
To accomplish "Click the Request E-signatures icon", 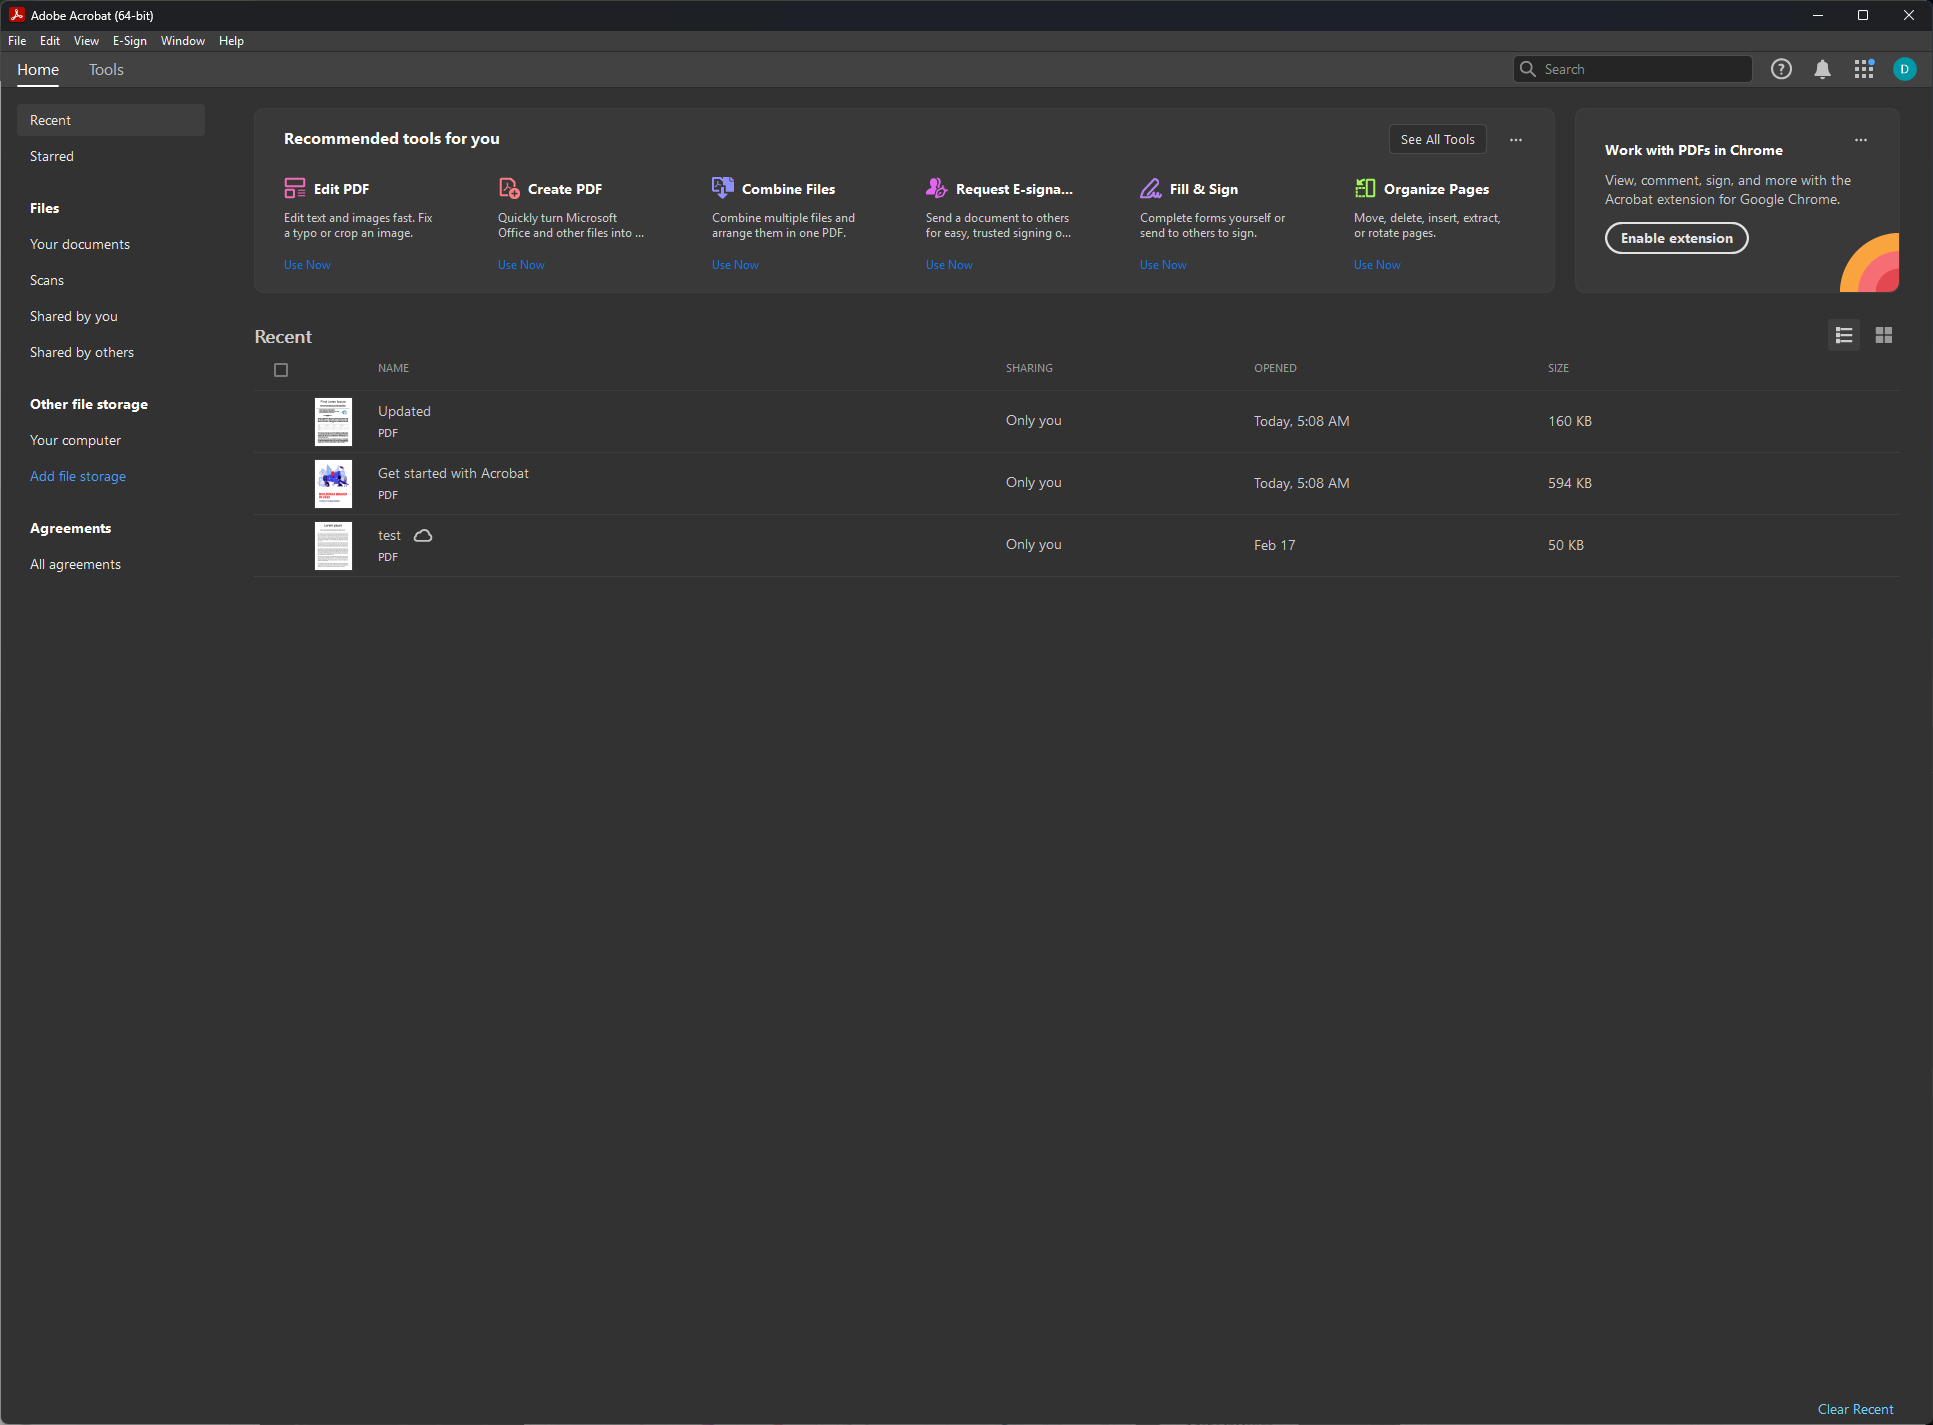I will click(936, 188).
